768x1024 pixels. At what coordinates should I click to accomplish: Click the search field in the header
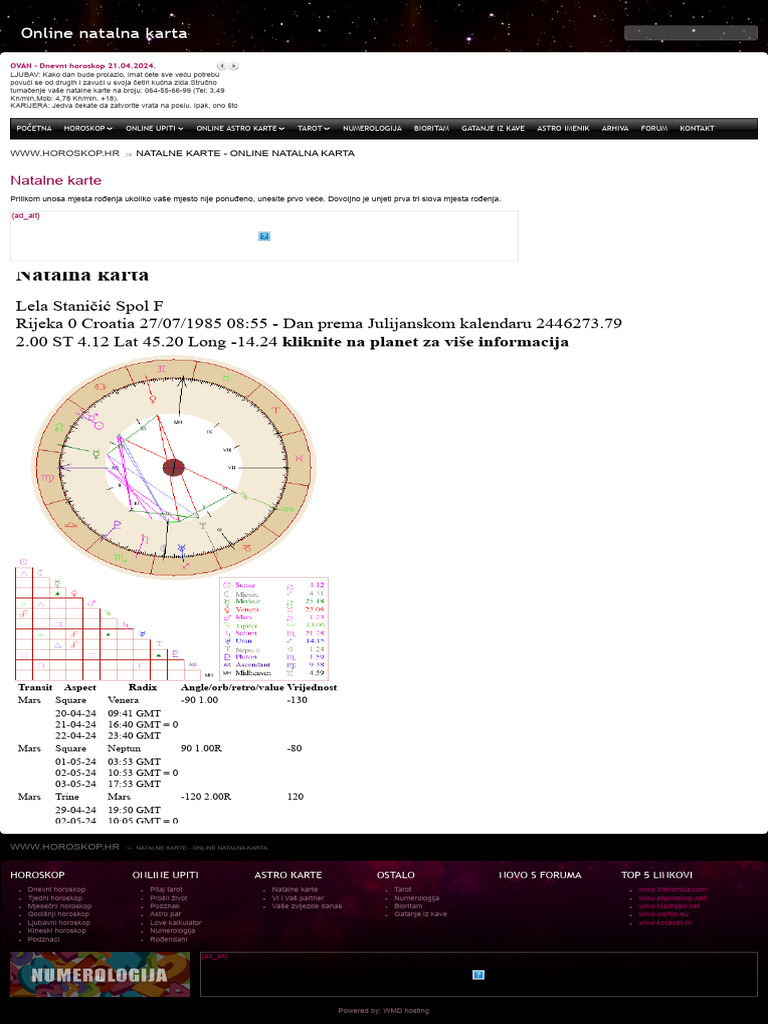[691, 33]
